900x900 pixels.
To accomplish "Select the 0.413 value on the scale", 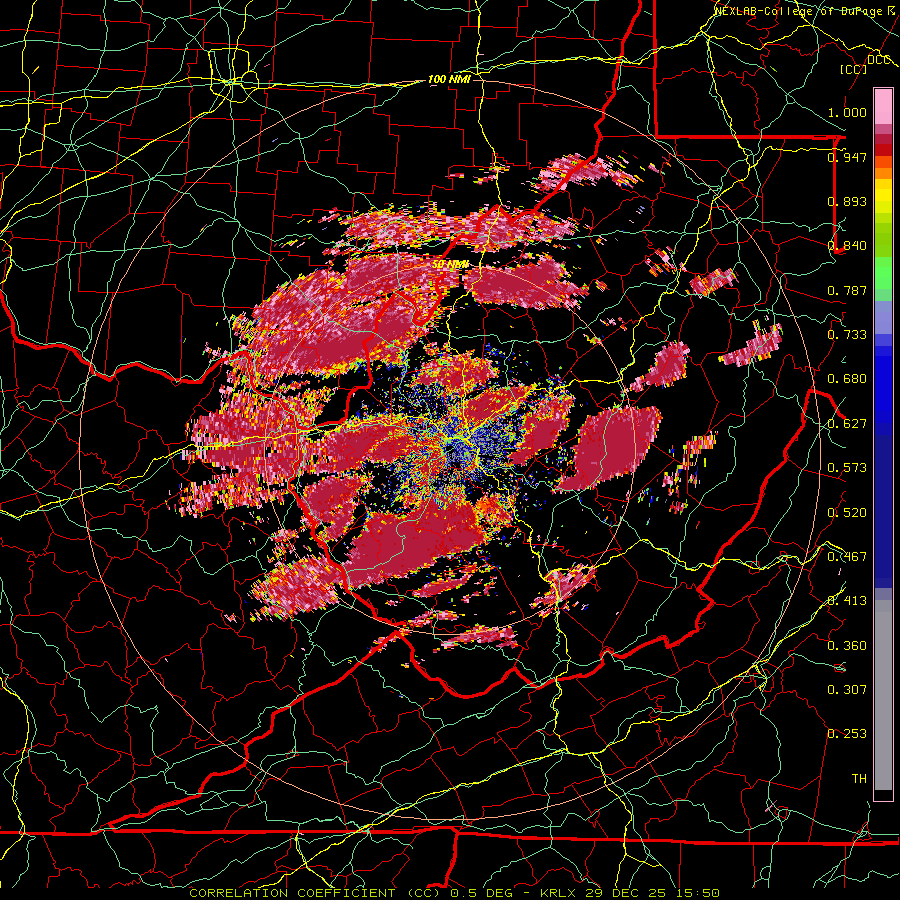I will click(x=847, y=601).
